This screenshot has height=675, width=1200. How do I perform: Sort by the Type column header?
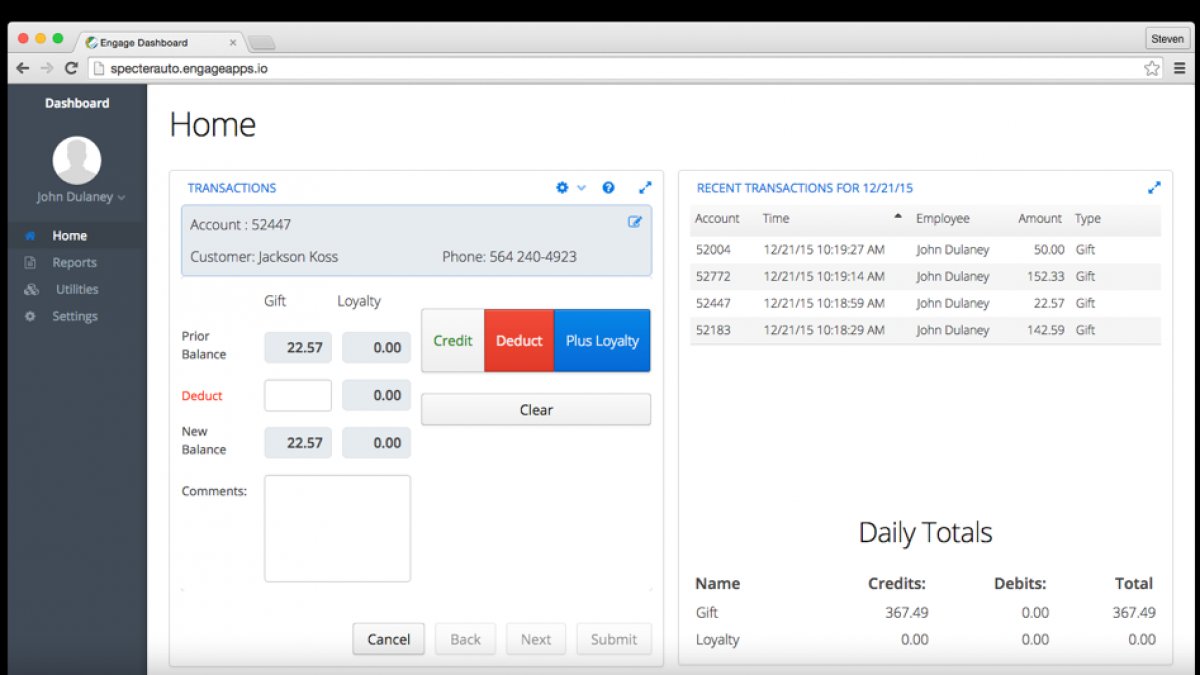pyautogui.click(x=1088, y=219)
